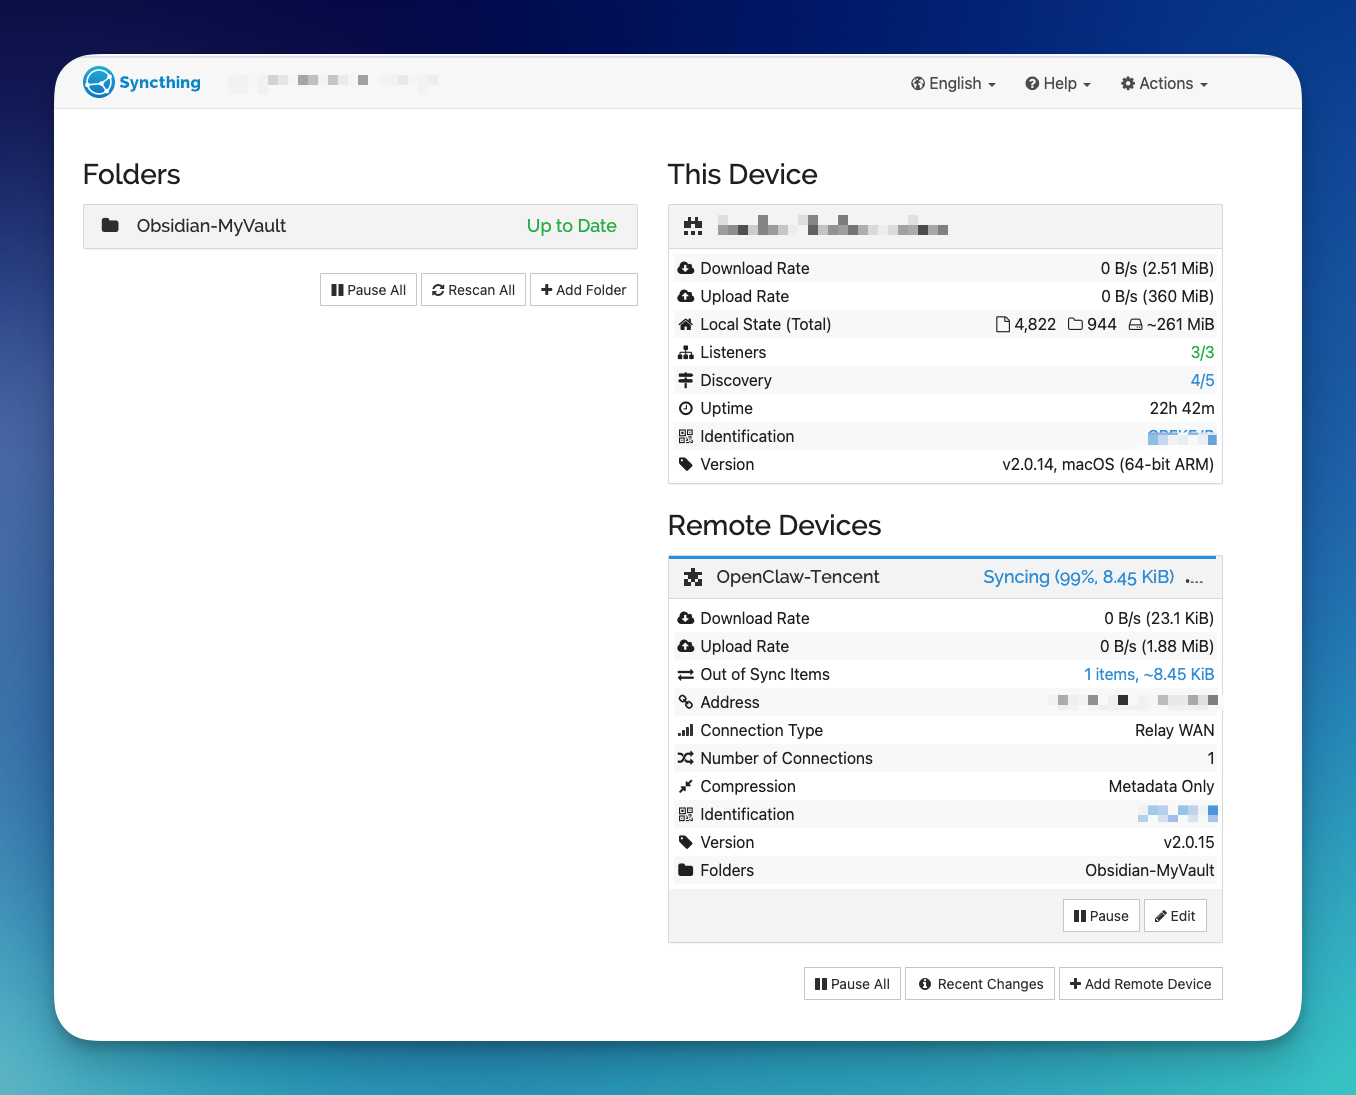This screenshot has width=1356, height=1095.
Task: Collapse the OpenClaw-Tencent device header
Action: point(798,578)
